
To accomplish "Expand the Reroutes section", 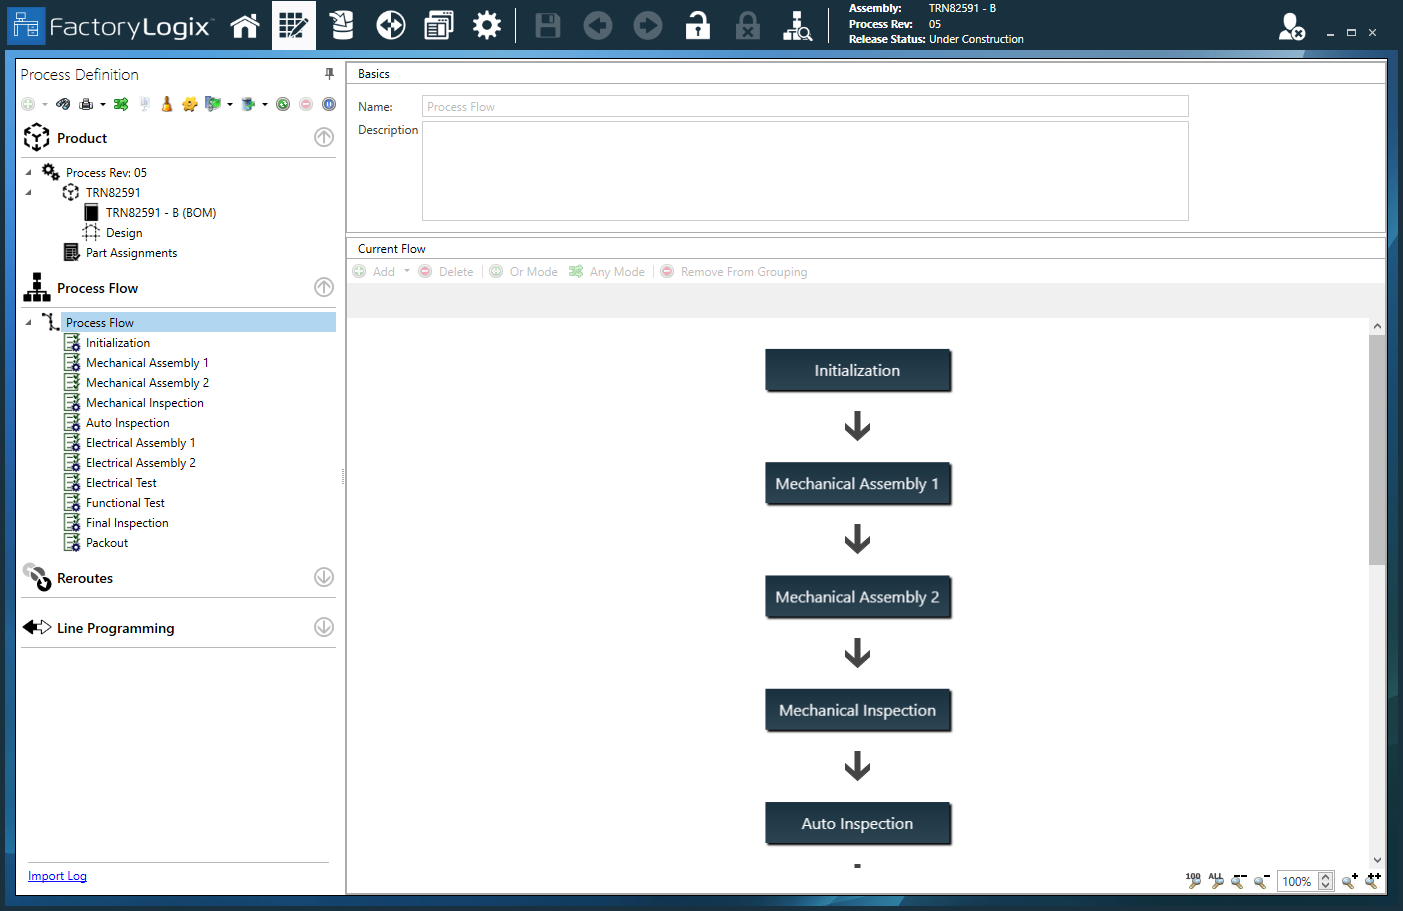I will tap(323, 577).
